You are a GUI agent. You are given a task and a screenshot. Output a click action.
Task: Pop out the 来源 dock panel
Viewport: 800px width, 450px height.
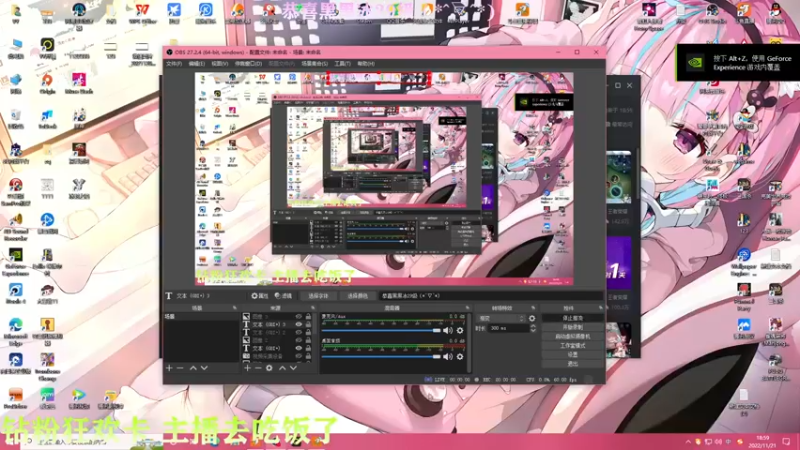[x=313, y=308]
